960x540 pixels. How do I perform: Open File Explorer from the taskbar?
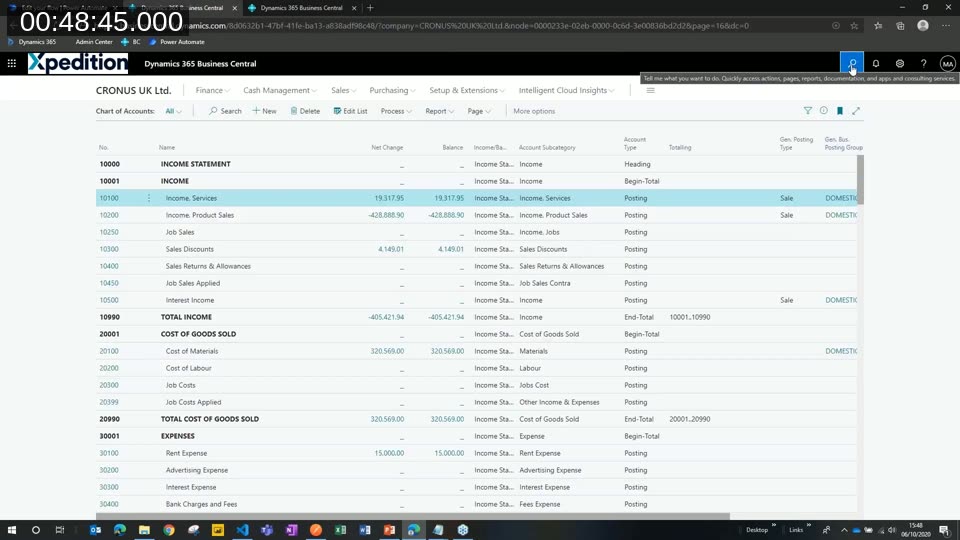pyautogui.click(x=144, y=530)
